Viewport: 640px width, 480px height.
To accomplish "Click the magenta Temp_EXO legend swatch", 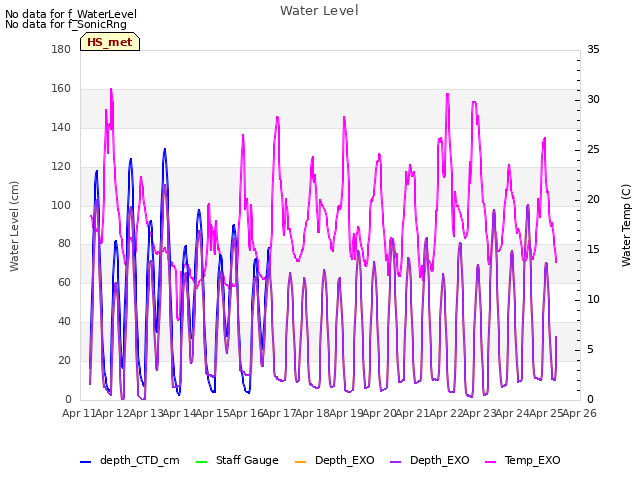I will tap(490, 462).
